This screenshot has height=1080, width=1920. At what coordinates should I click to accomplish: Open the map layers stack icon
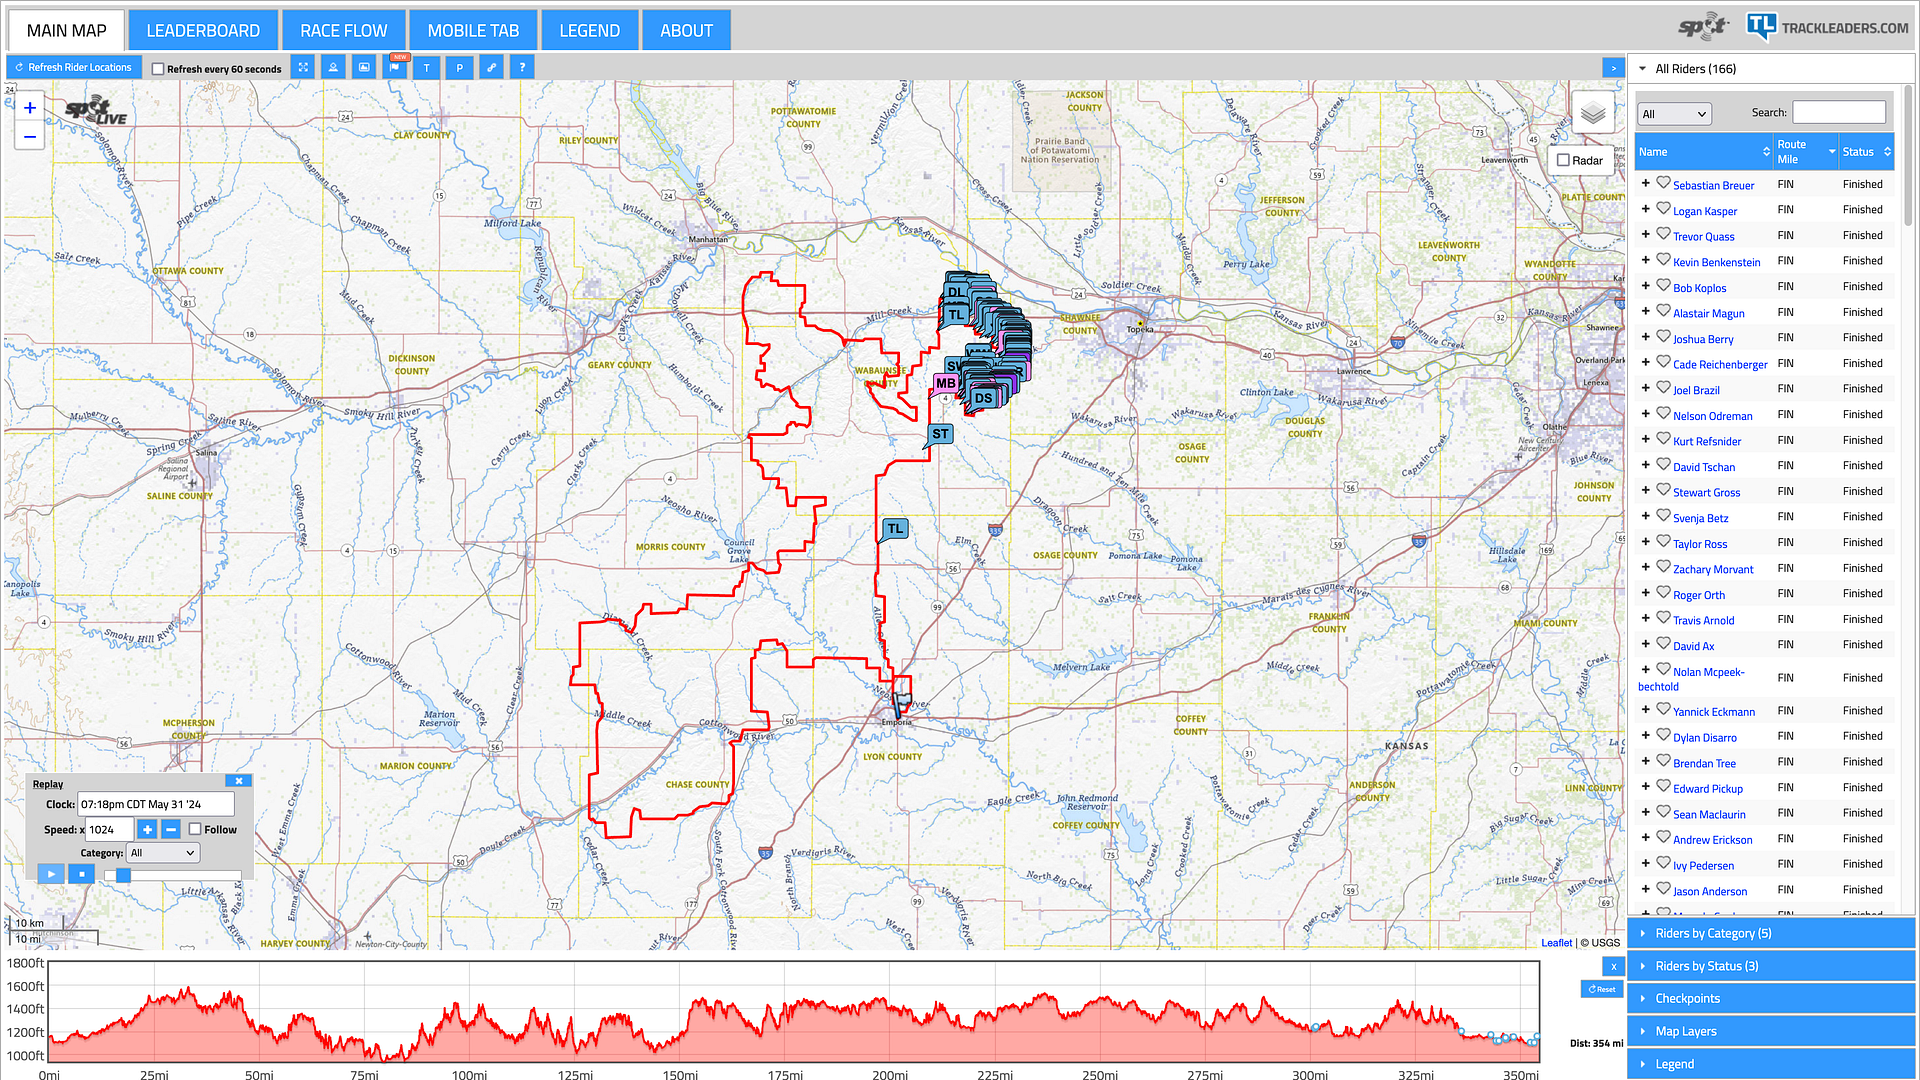[x=1593, y=113]
